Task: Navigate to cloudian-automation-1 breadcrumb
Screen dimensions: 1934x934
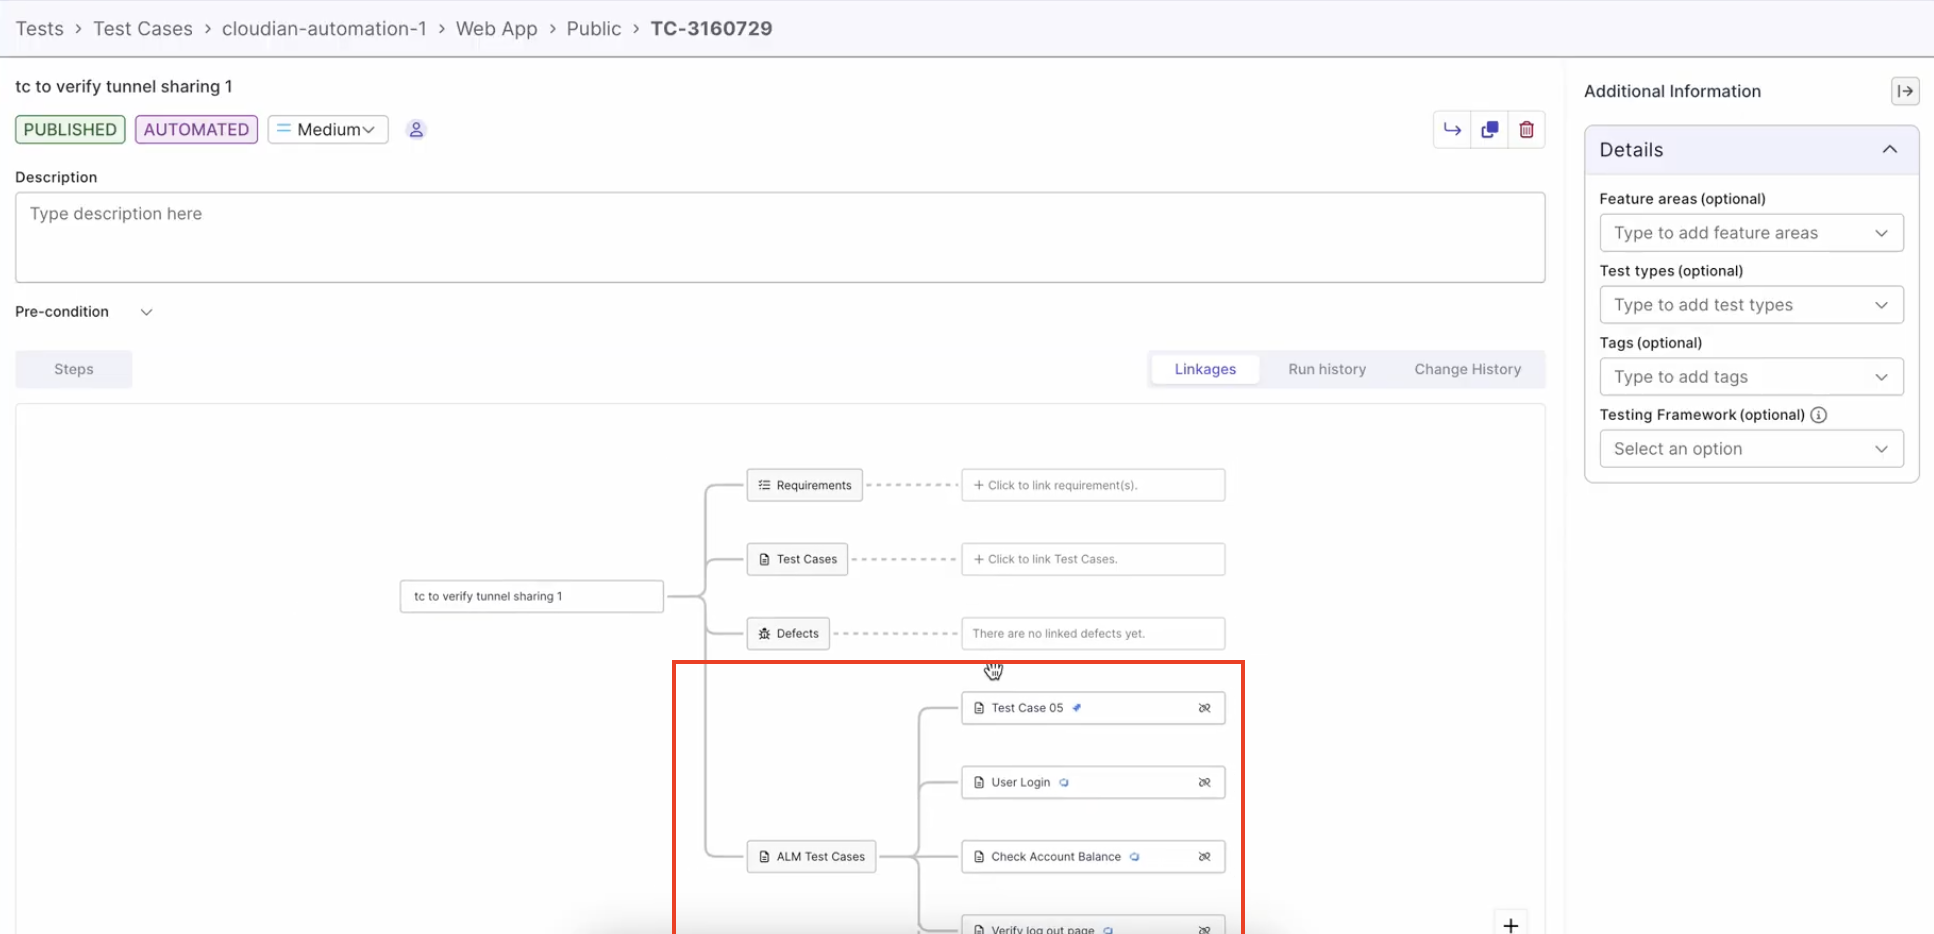Action: click(x=324, y=29)
